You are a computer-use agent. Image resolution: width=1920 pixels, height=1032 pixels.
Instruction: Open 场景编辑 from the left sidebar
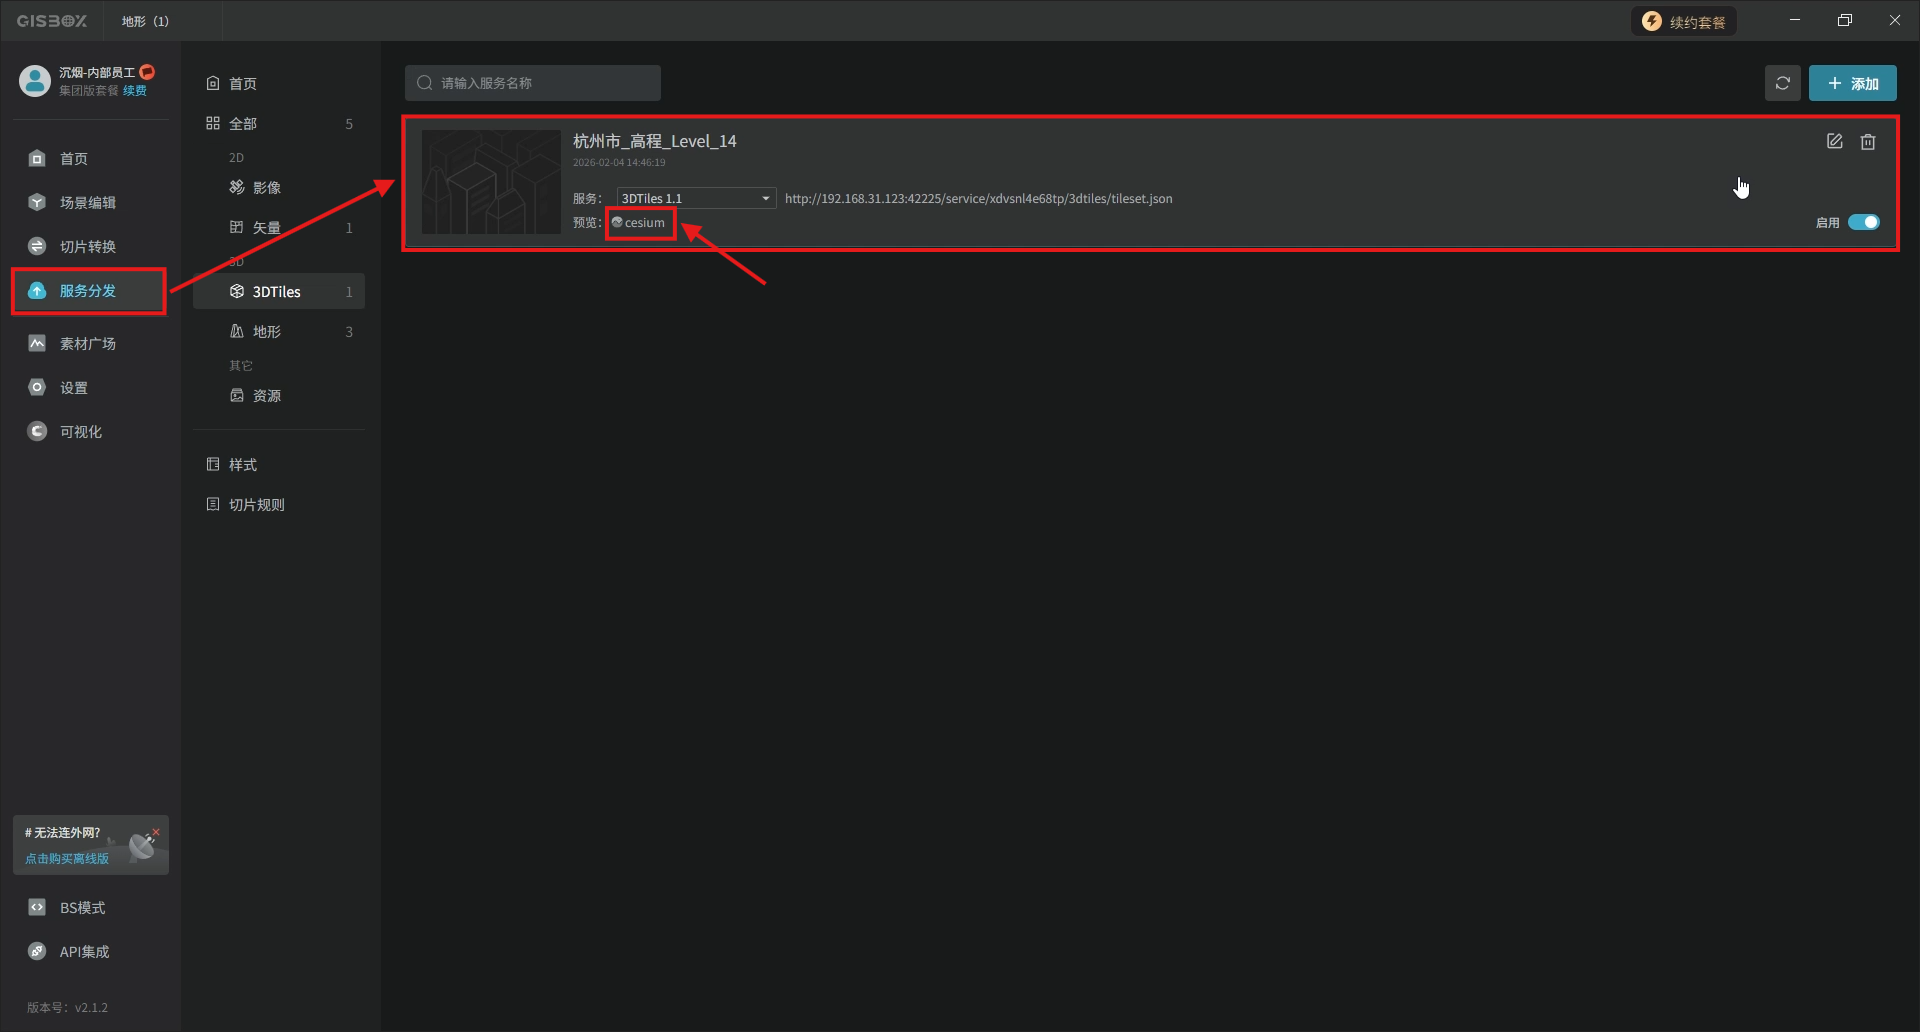87,203
